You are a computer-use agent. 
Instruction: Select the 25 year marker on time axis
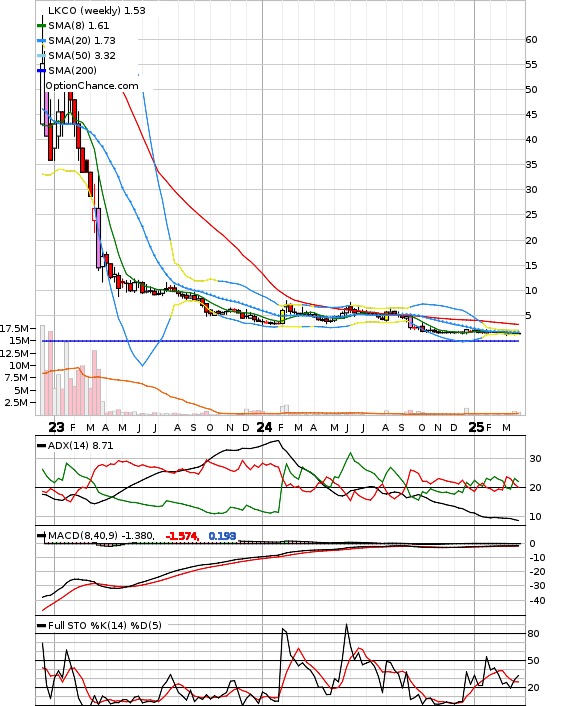(x=476, y=427)
